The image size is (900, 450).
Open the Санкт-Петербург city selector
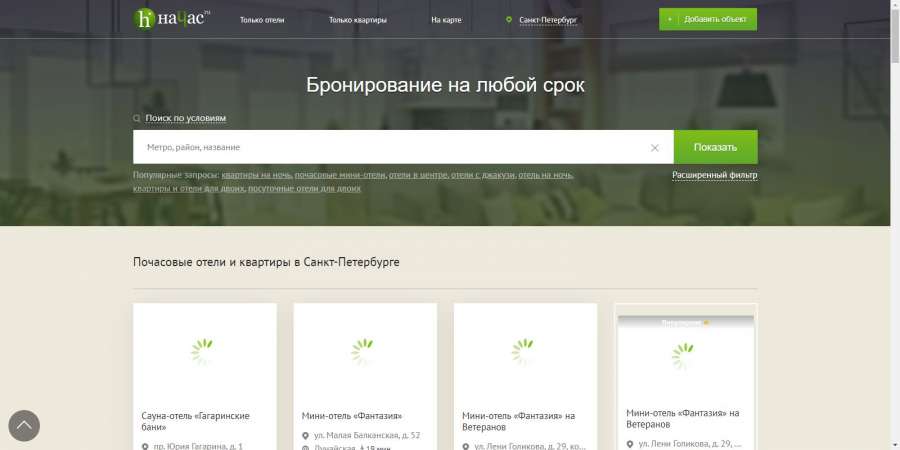(x=548, y=20)
